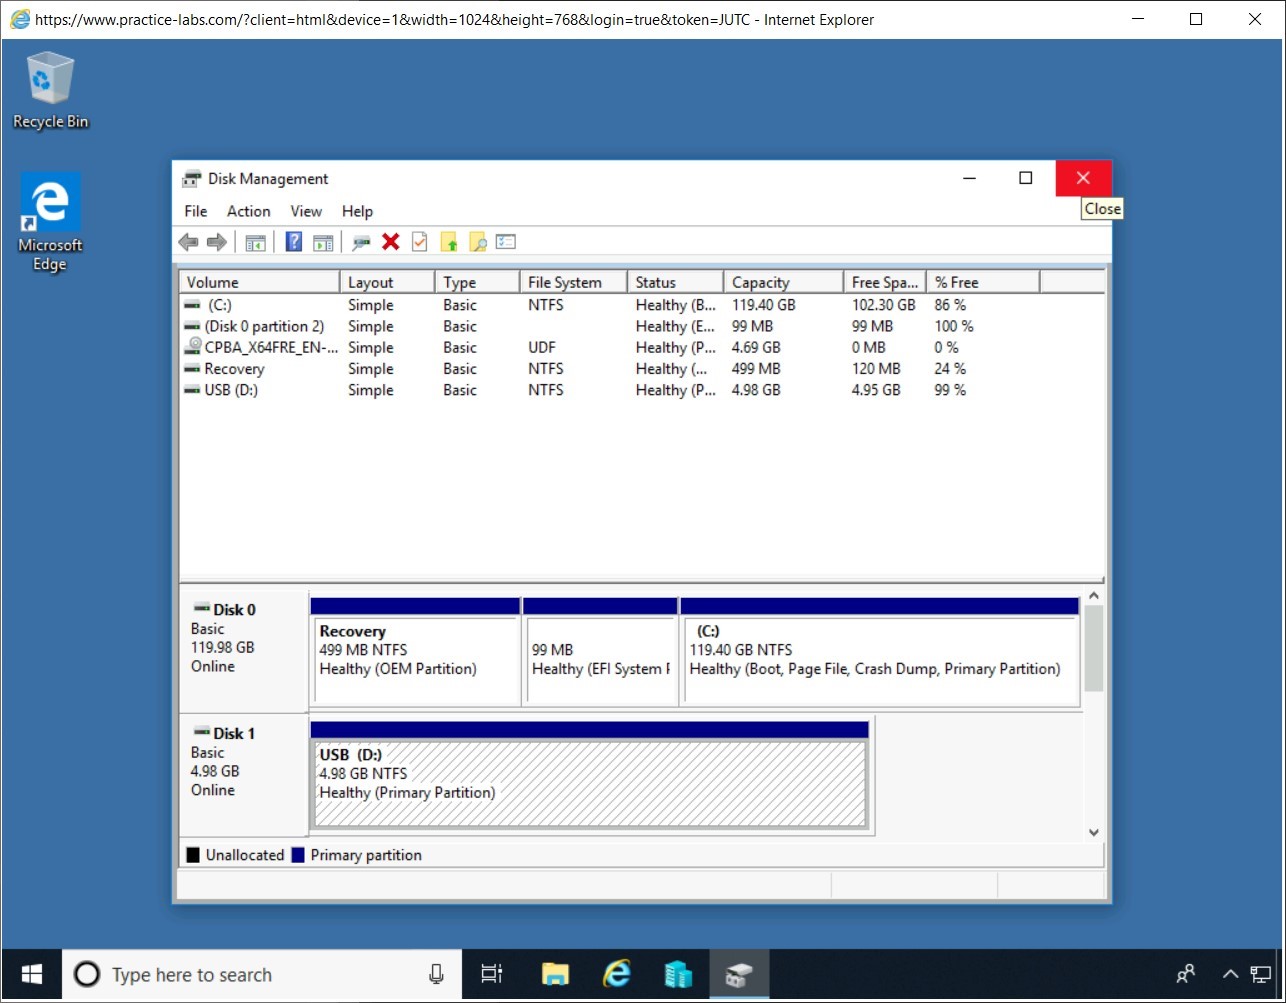Click the scroll down arrow in disk pane

point(1094,832)
